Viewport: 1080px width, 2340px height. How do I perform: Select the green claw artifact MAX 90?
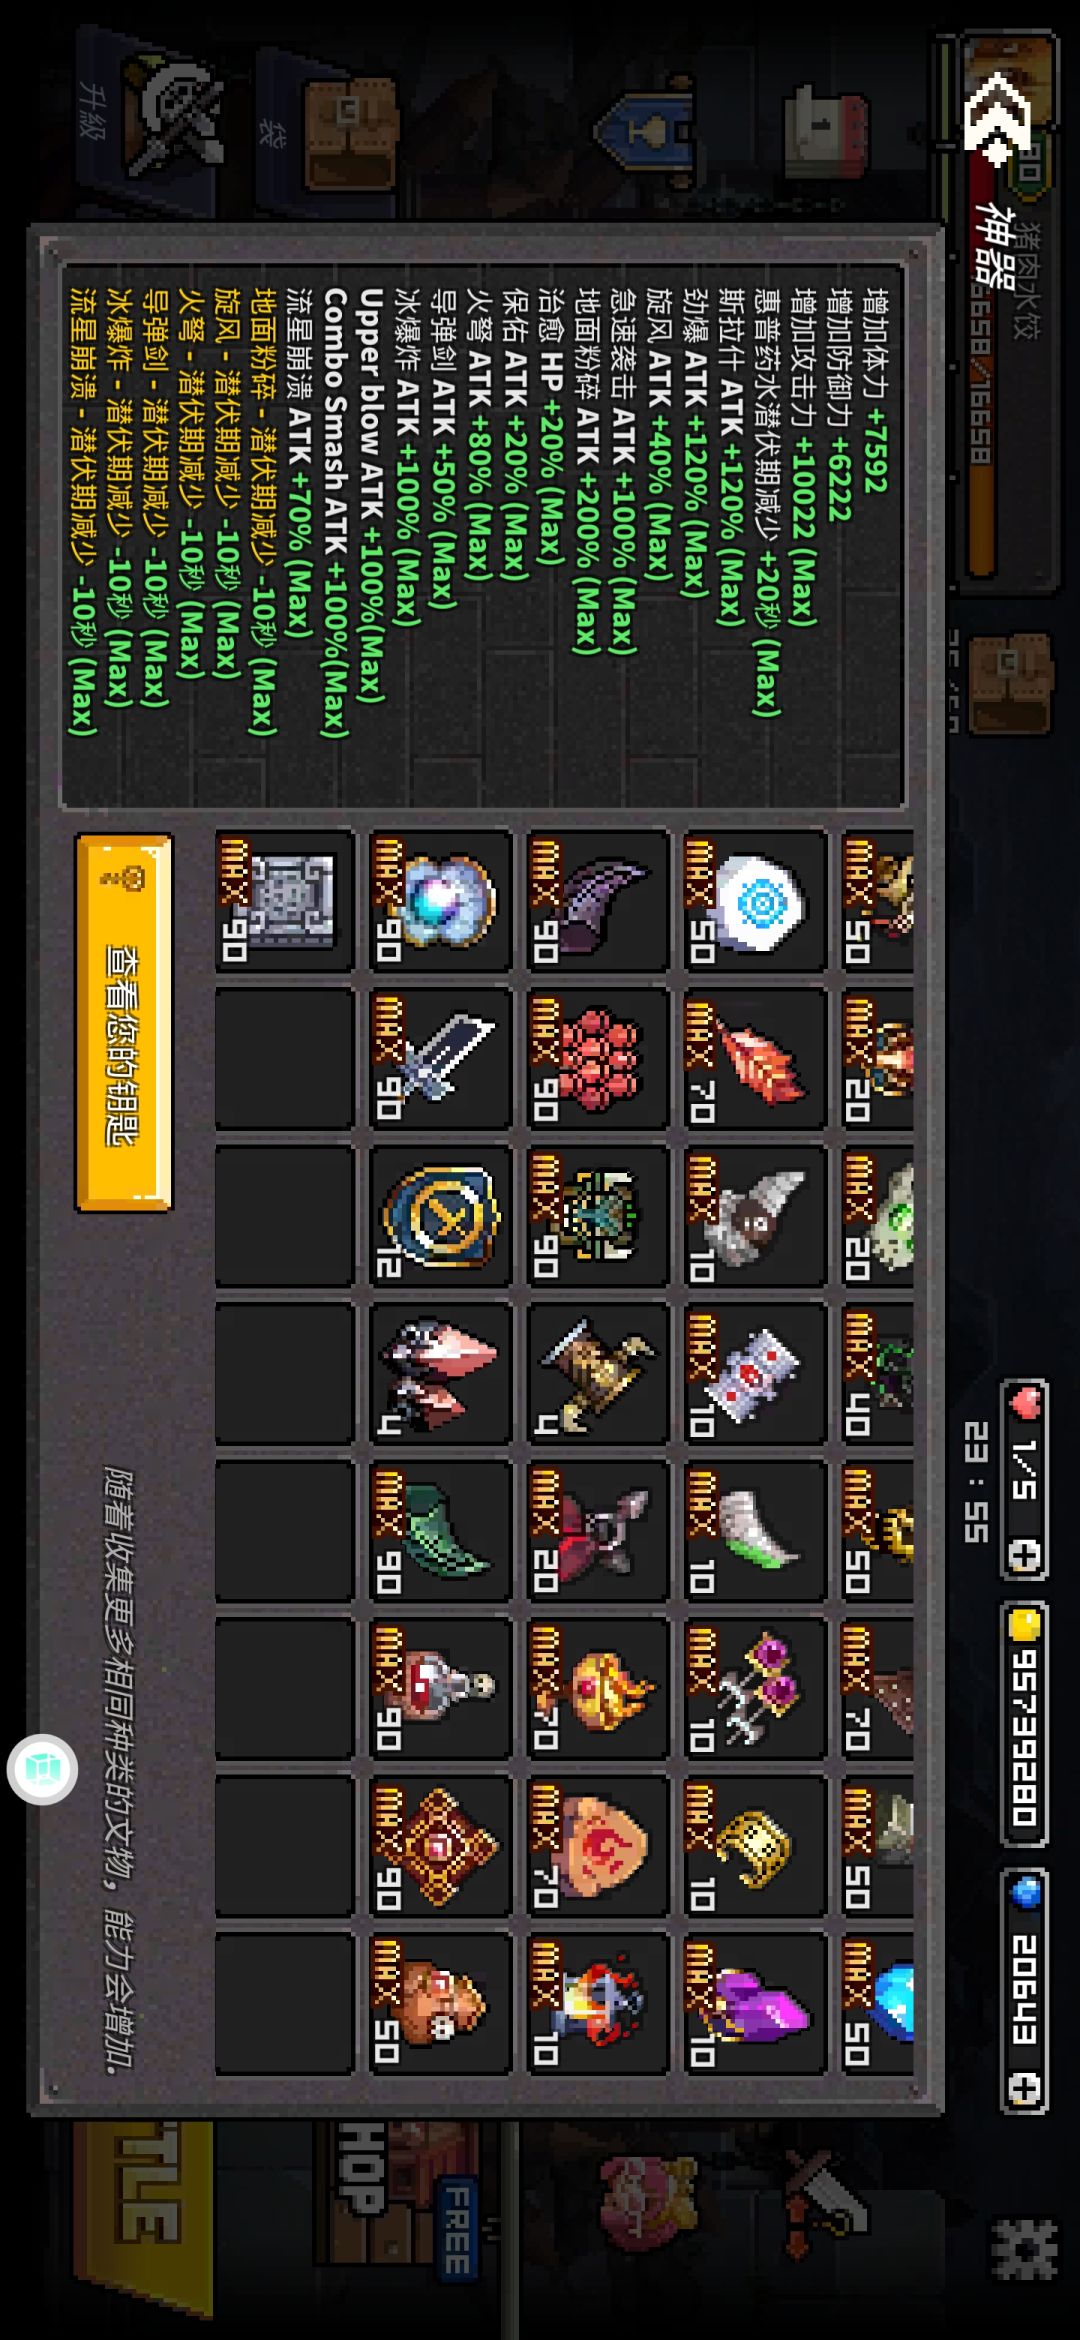pos(440,1531)
